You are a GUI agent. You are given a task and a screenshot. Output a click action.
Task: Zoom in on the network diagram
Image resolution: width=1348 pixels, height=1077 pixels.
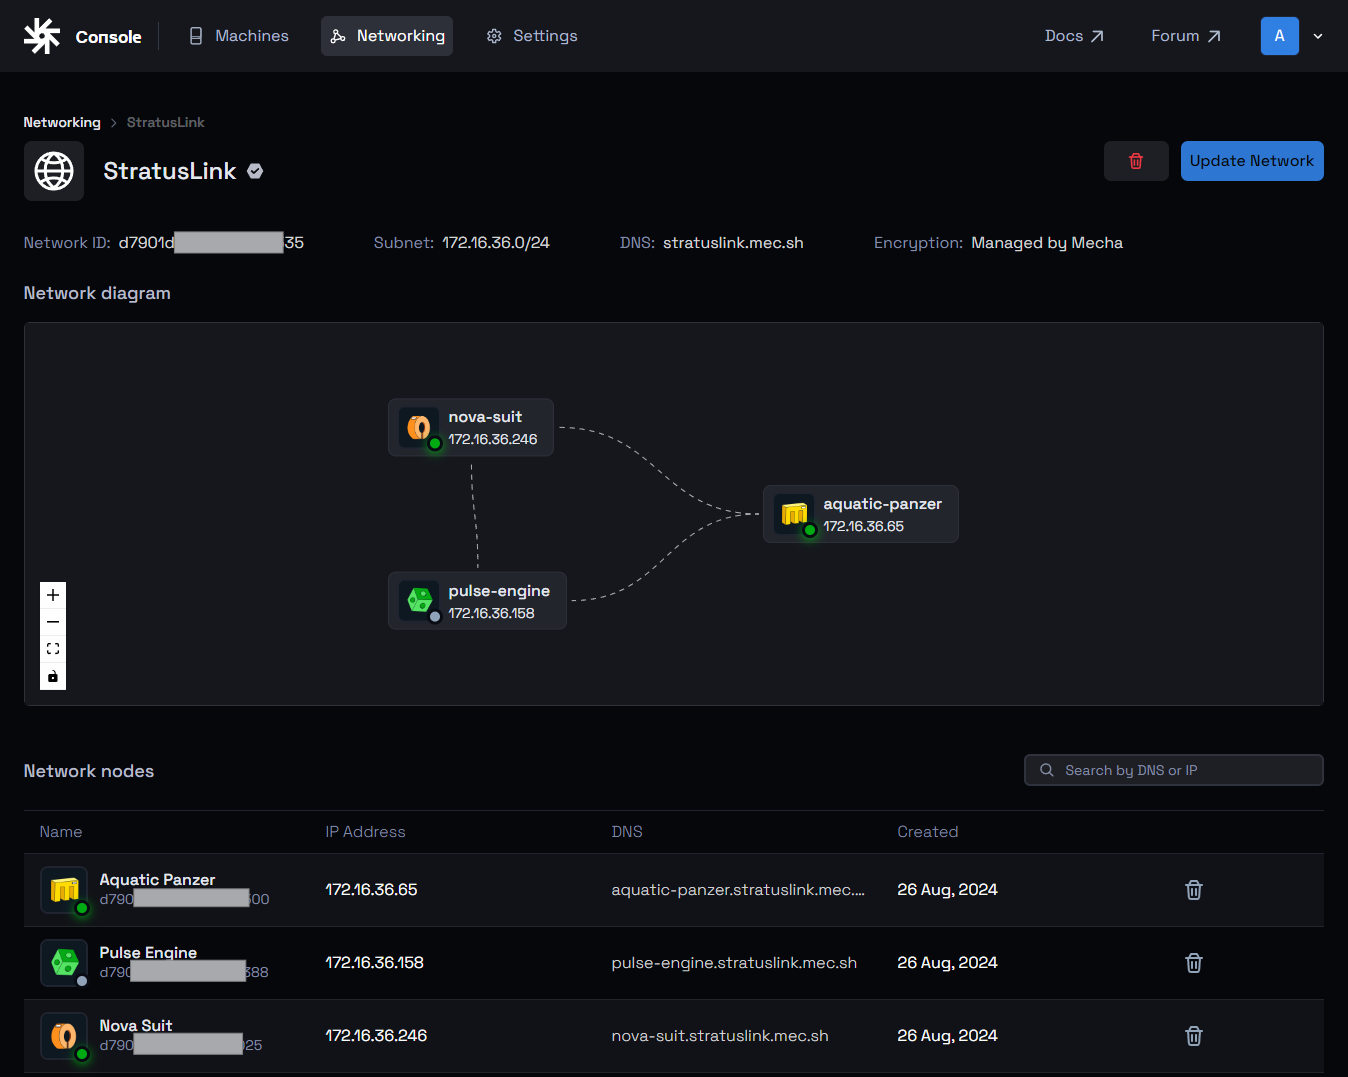[x=53, y=595]
